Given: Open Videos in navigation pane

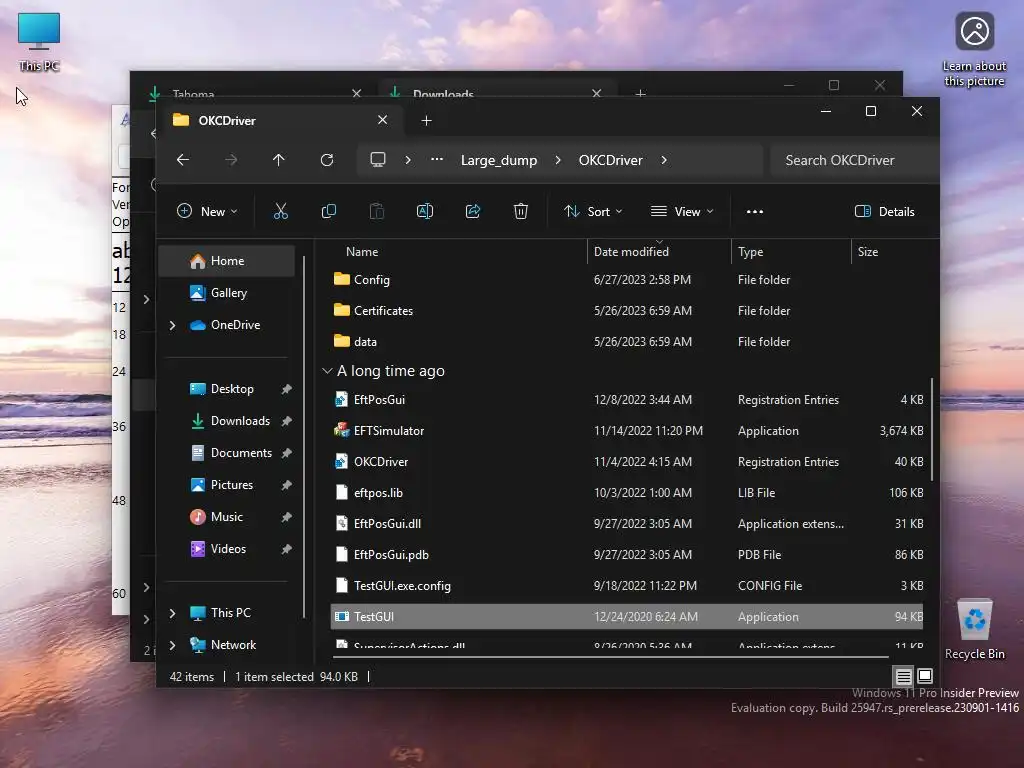Looking at the screenshot, I should tap(227, 549).
